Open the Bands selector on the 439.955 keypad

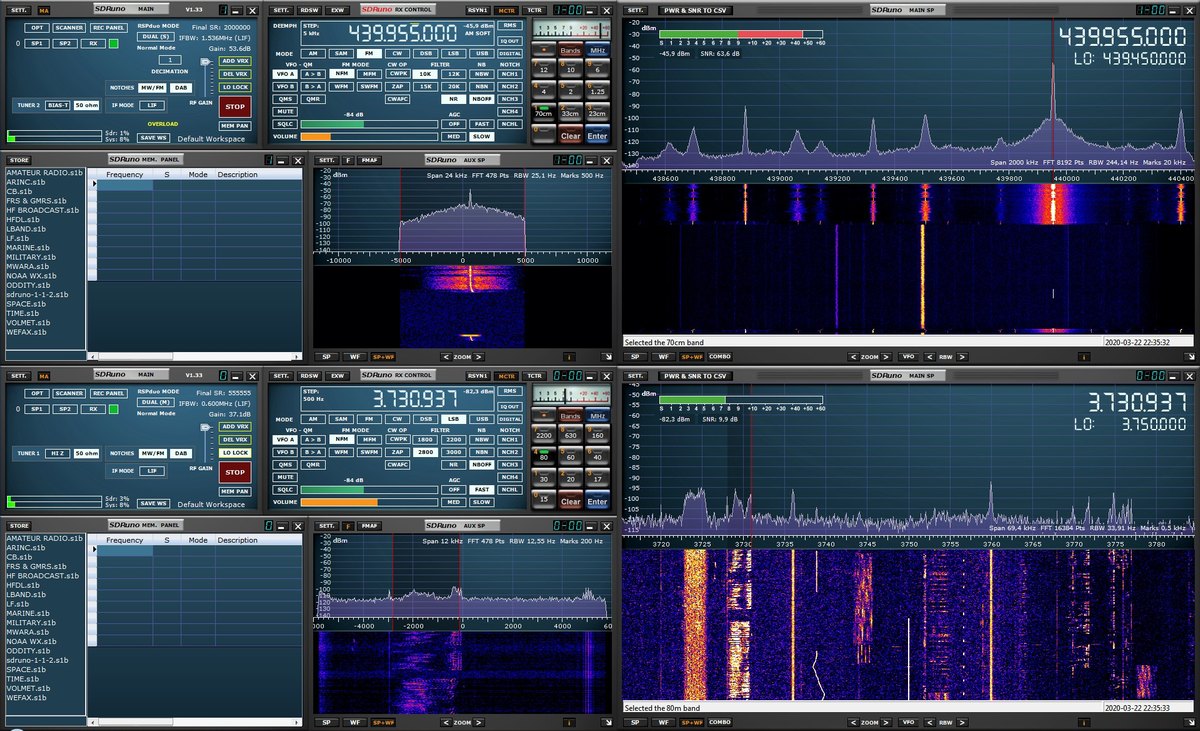[570, 50]
